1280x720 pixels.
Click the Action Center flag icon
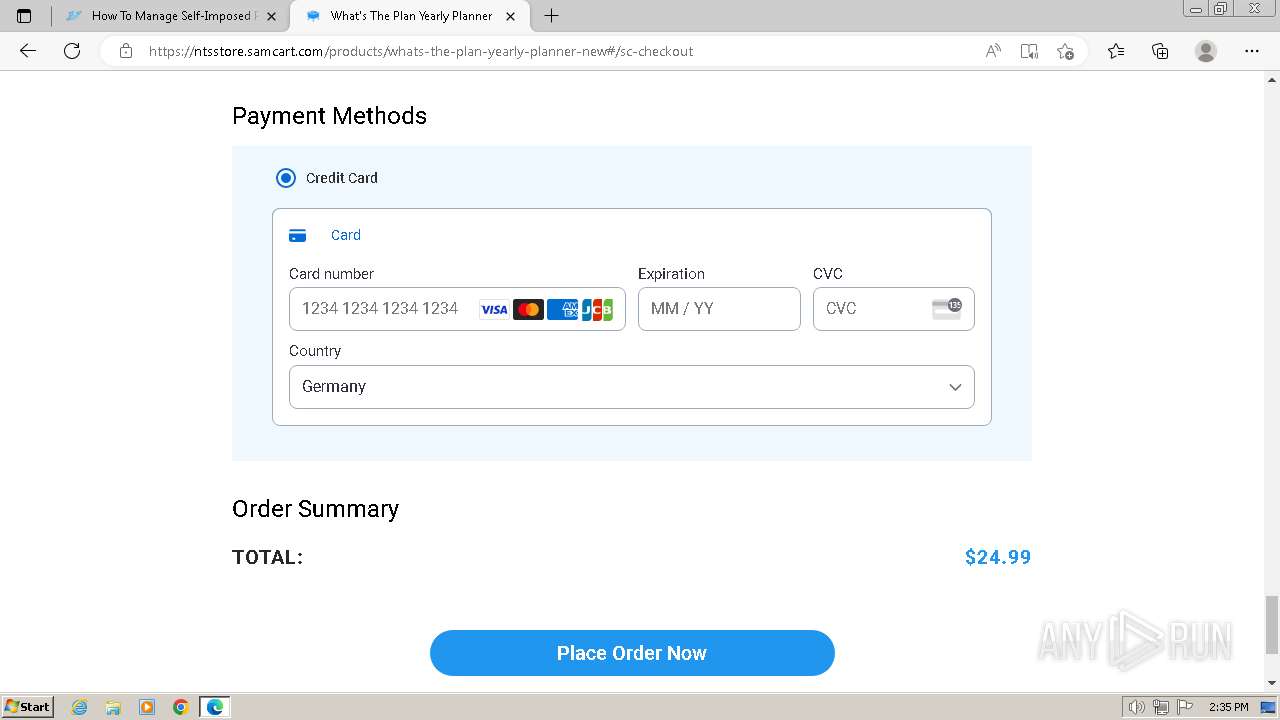(x=1185, y=707)
